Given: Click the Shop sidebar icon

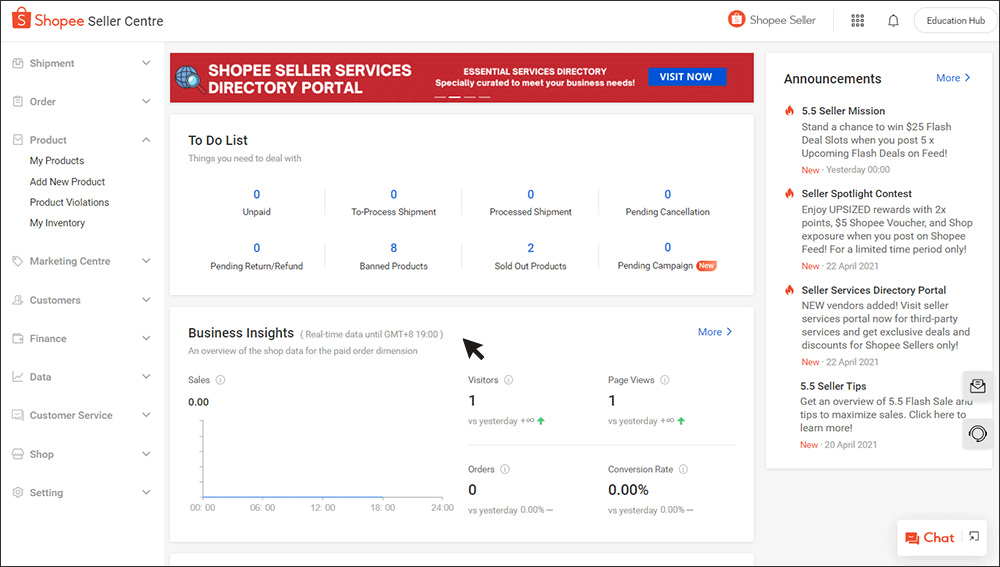Looking at the screenshot, I should (x=18, y=454).
